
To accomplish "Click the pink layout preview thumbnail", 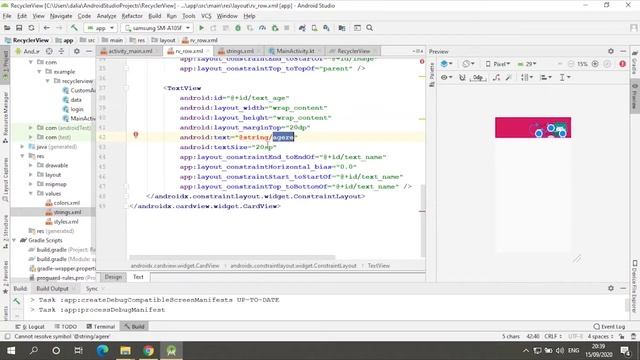I will (533, 127).
